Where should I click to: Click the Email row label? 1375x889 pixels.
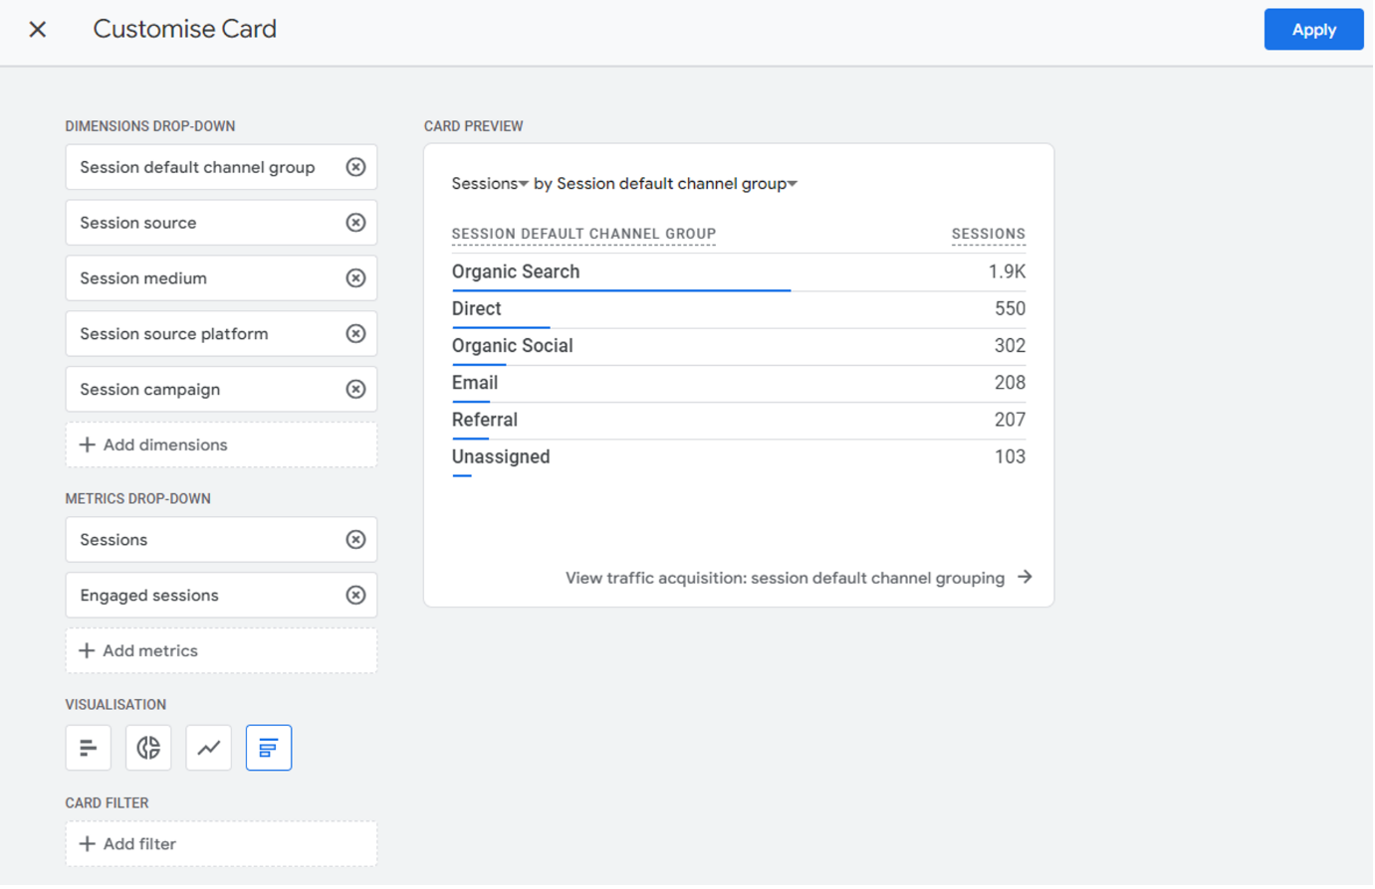tap(475, 383)
